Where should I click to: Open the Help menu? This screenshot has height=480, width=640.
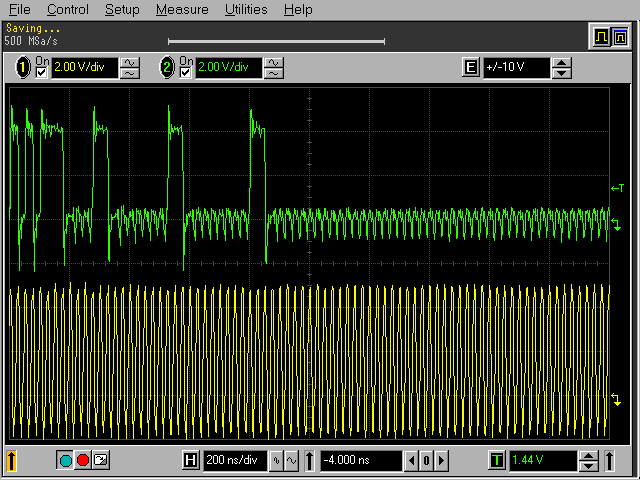pyautogui.click(x=298, y=9)
